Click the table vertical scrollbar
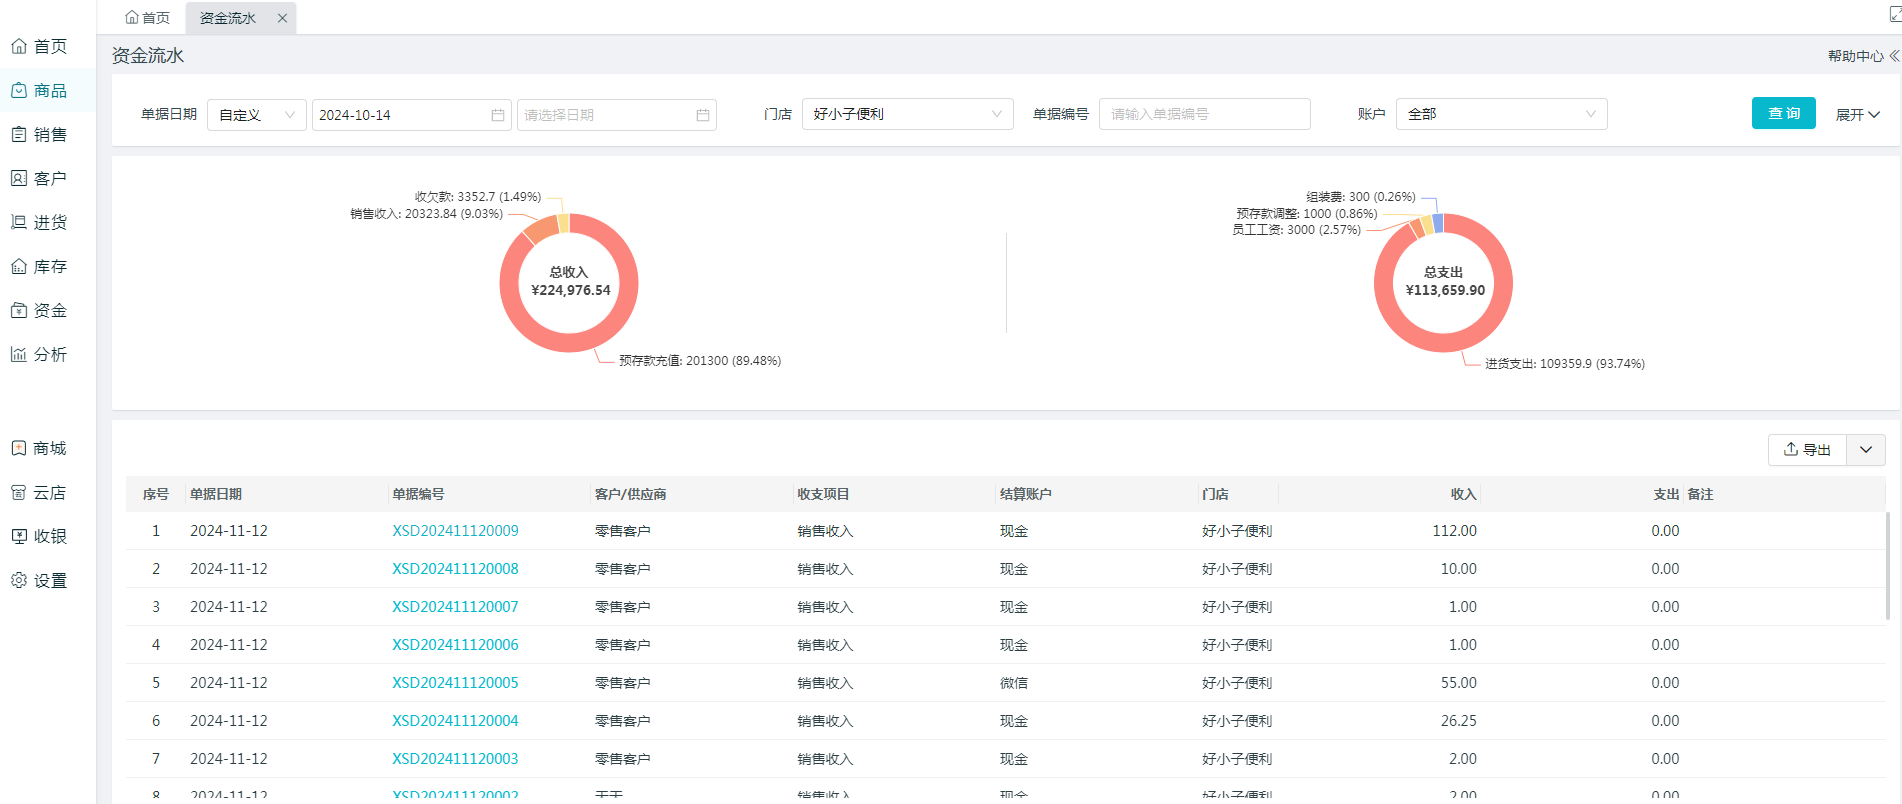 (1887, 567)
